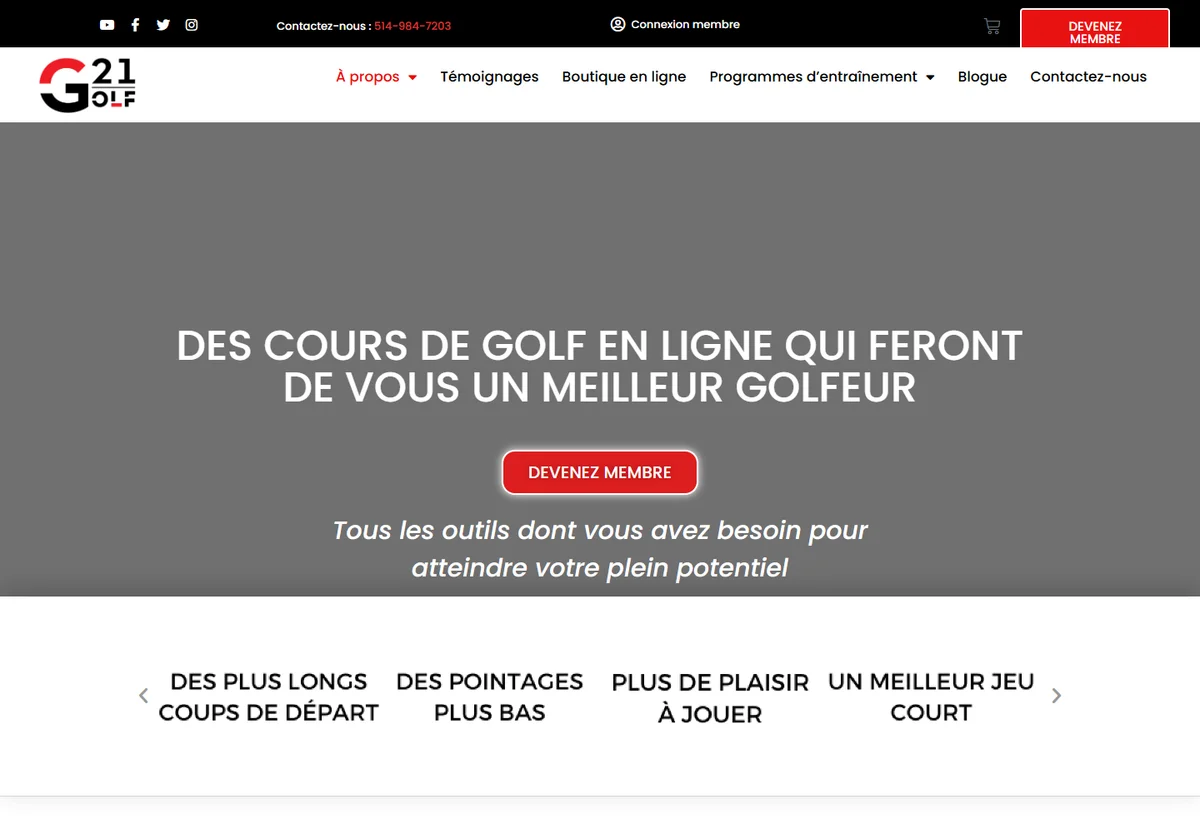
Task: Click the 'Contactez-nous :' label in top bar
Action: [323, 26]
